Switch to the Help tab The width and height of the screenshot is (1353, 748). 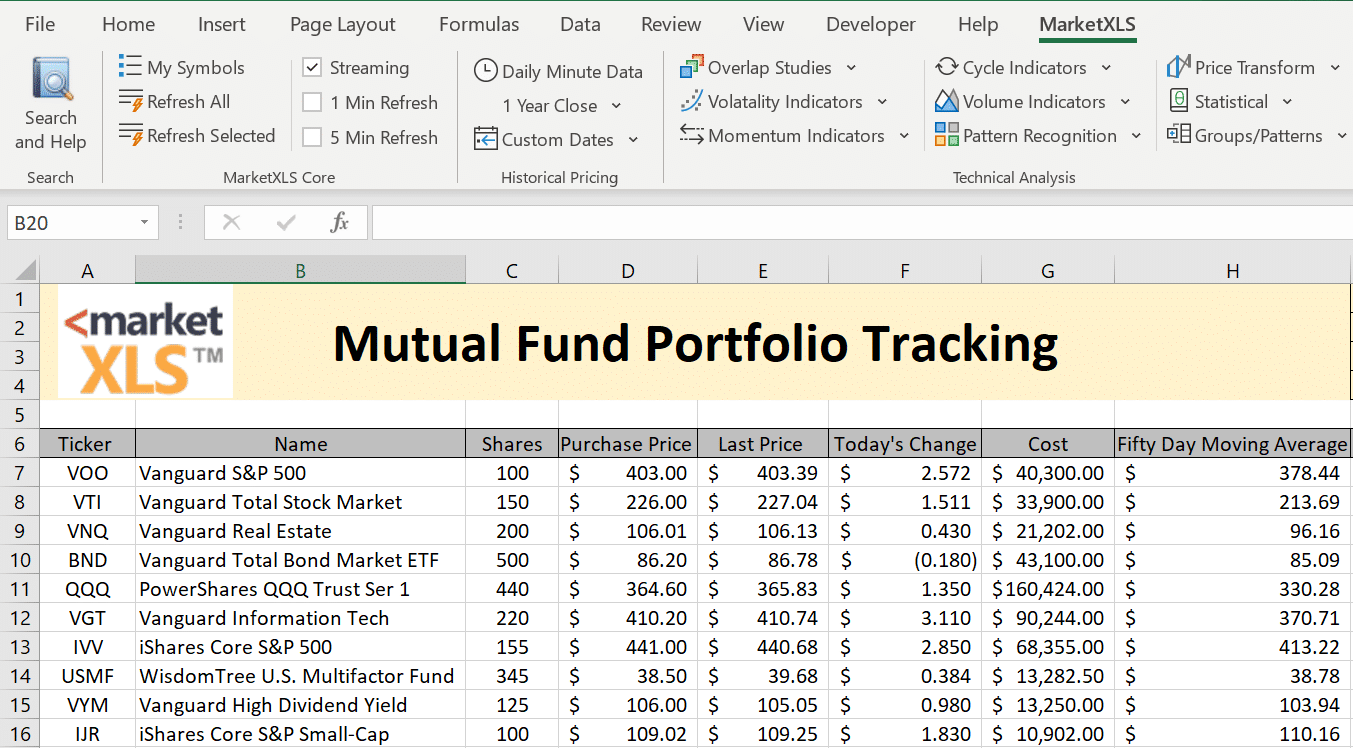(x=978, y=24)
